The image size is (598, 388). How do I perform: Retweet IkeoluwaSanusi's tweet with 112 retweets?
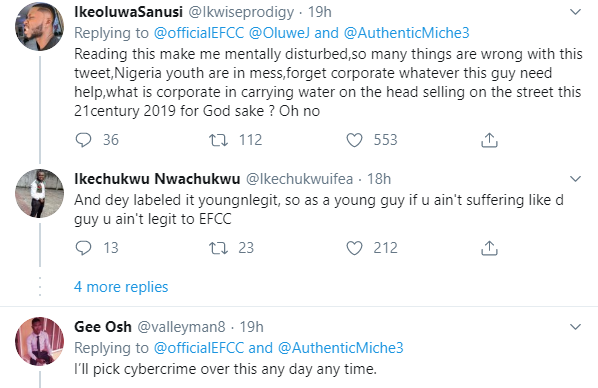tap(219, 140)
